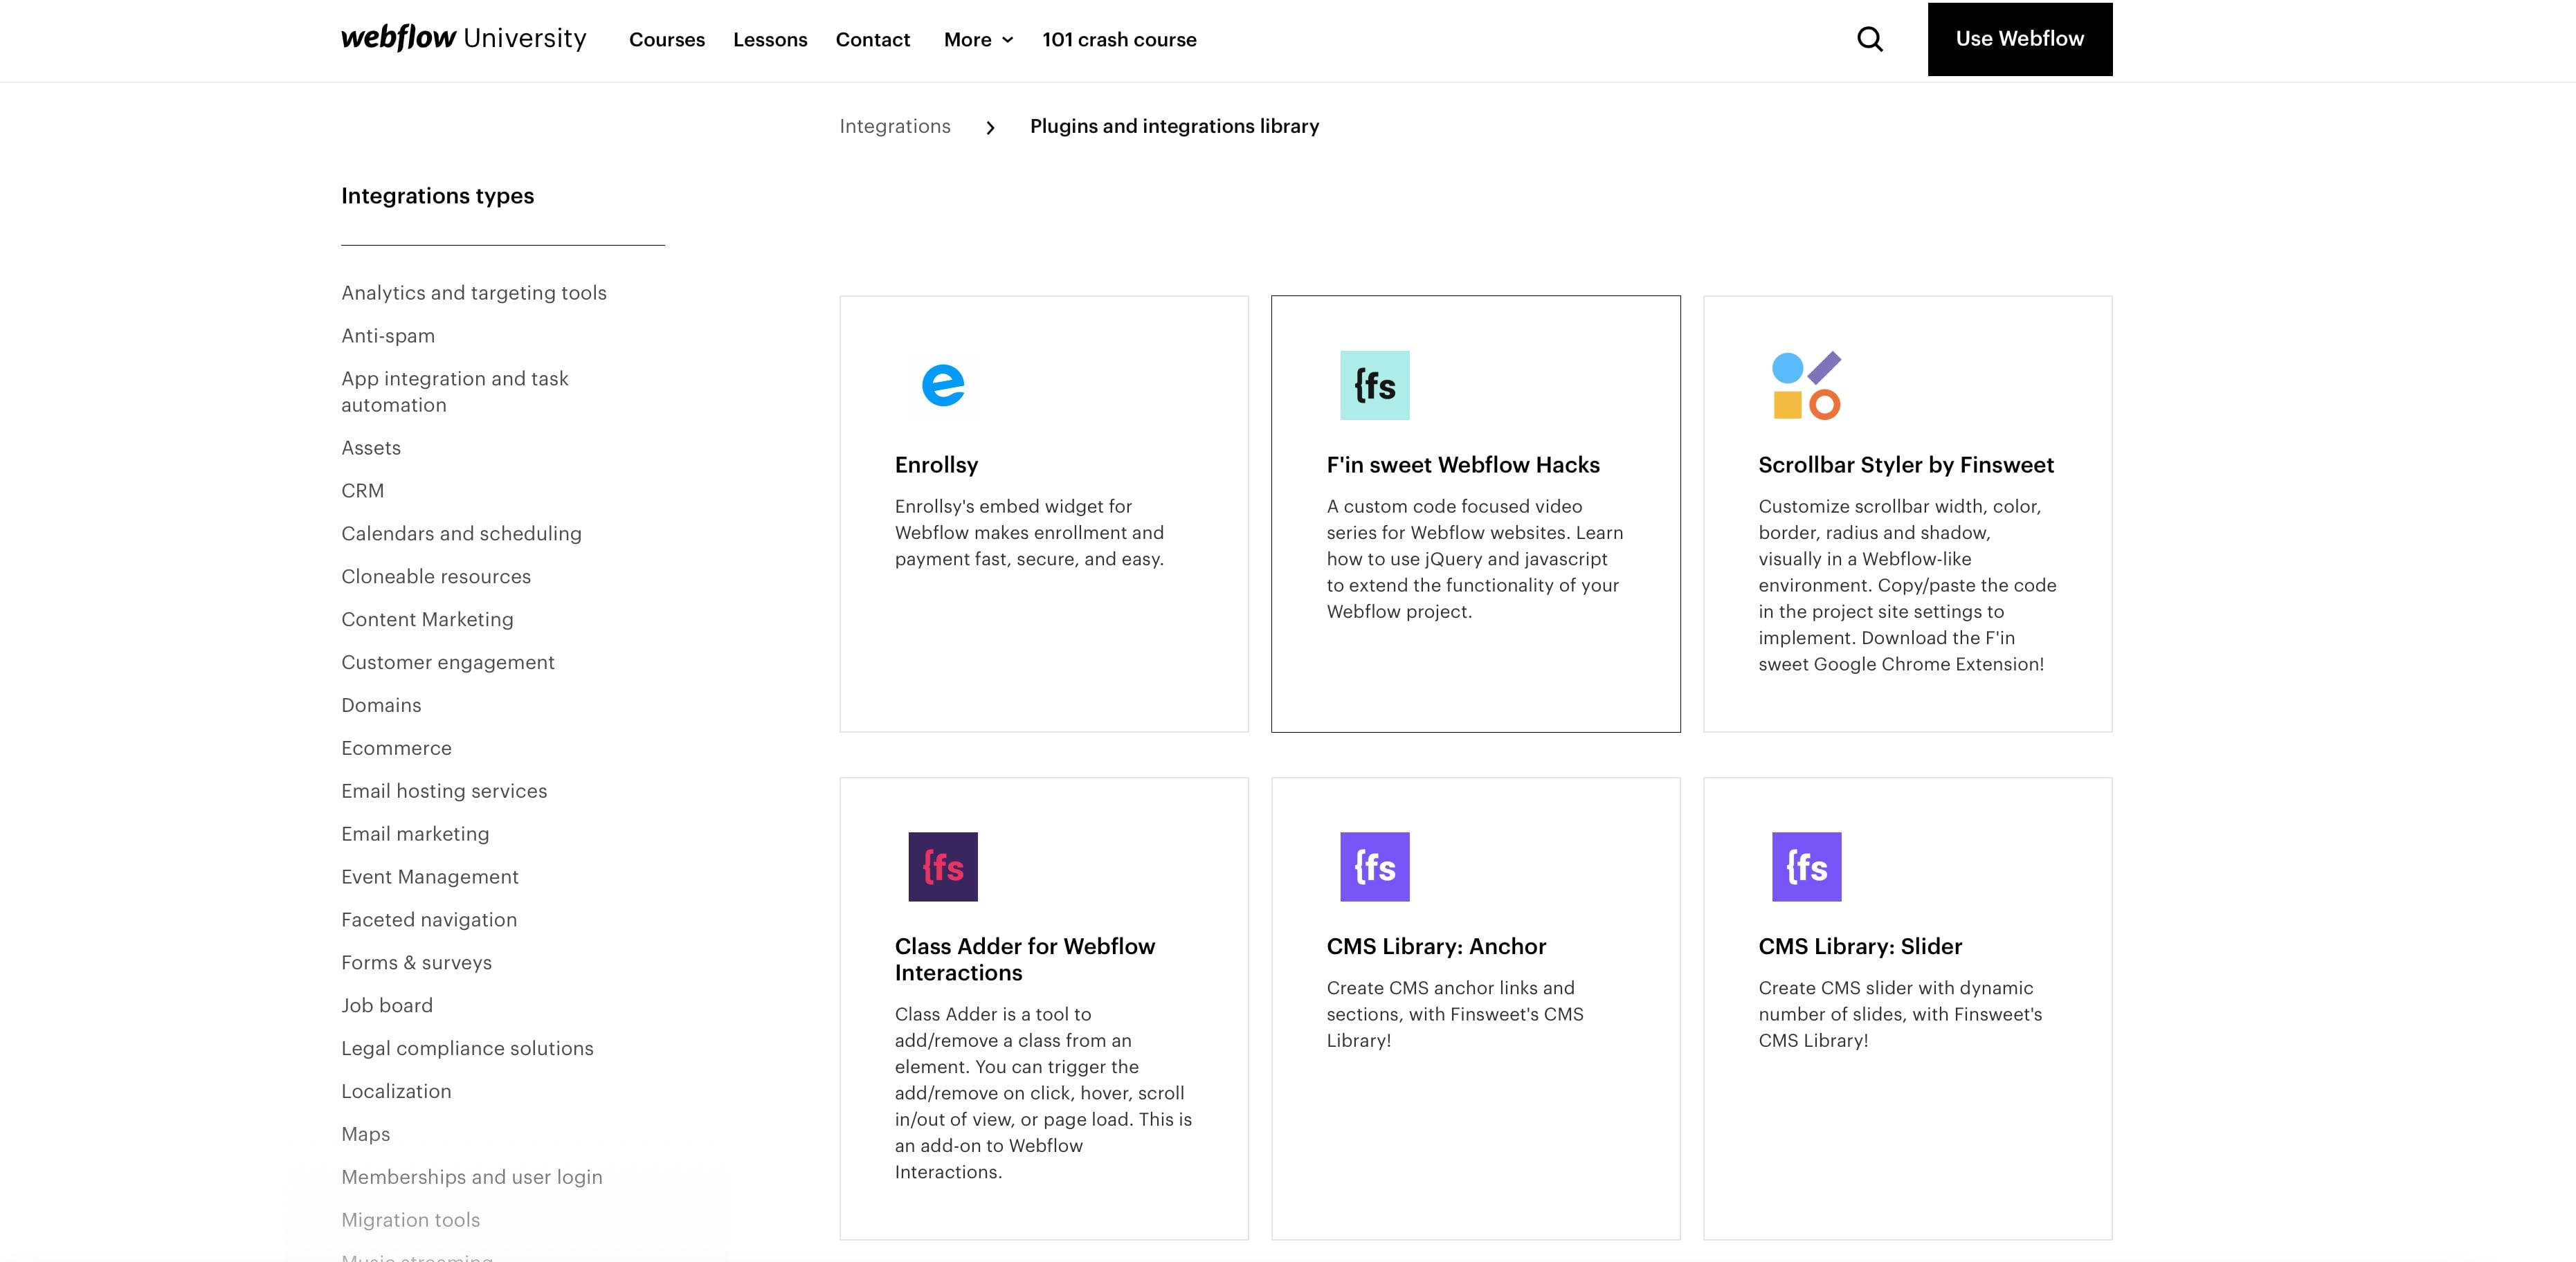This screenshot has height=1262, width=2576.
Task: Open the Lessons navigation item
Action: [x=770, y=40]
